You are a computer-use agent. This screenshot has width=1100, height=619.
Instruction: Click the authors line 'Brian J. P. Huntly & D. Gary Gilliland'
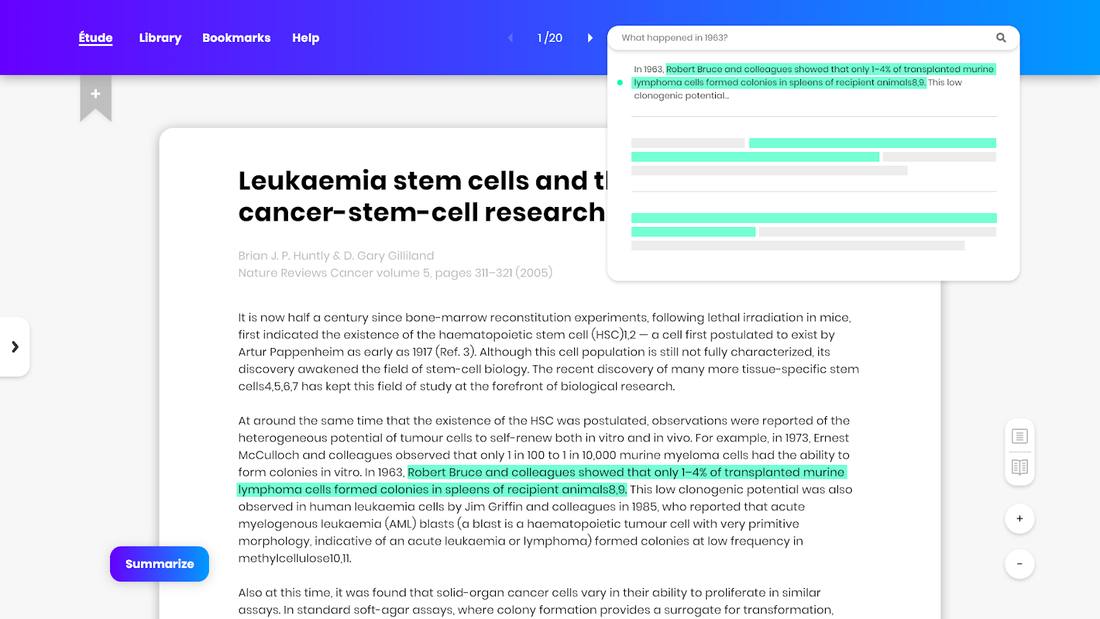(336, 255)
